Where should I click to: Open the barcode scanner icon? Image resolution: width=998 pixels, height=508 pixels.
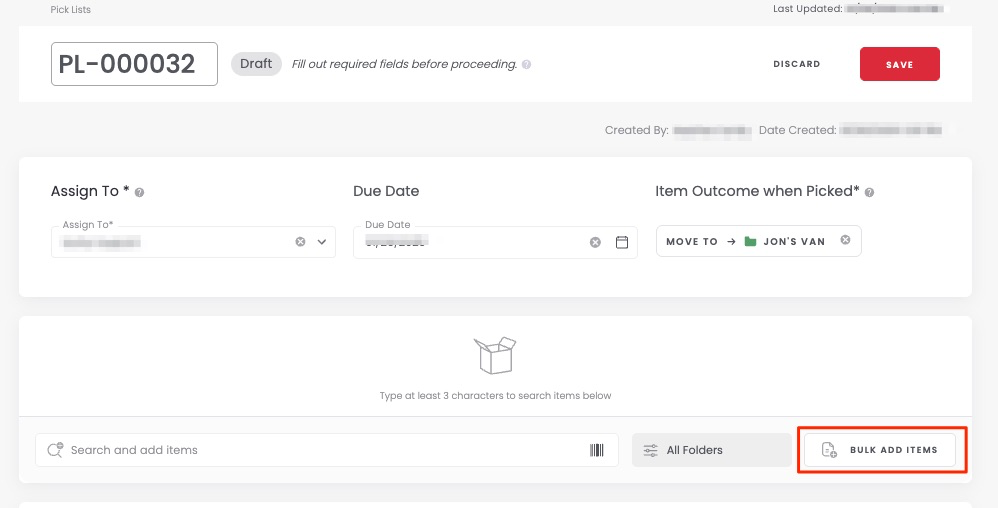597,450
